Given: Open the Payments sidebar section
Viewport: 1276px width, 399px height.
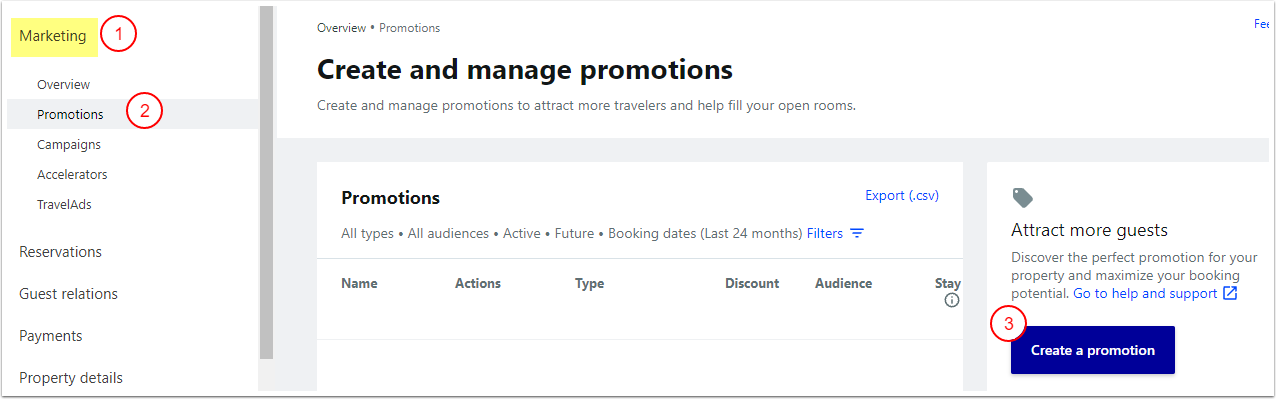Looking at the screenshot, I should tap(50, 336).
